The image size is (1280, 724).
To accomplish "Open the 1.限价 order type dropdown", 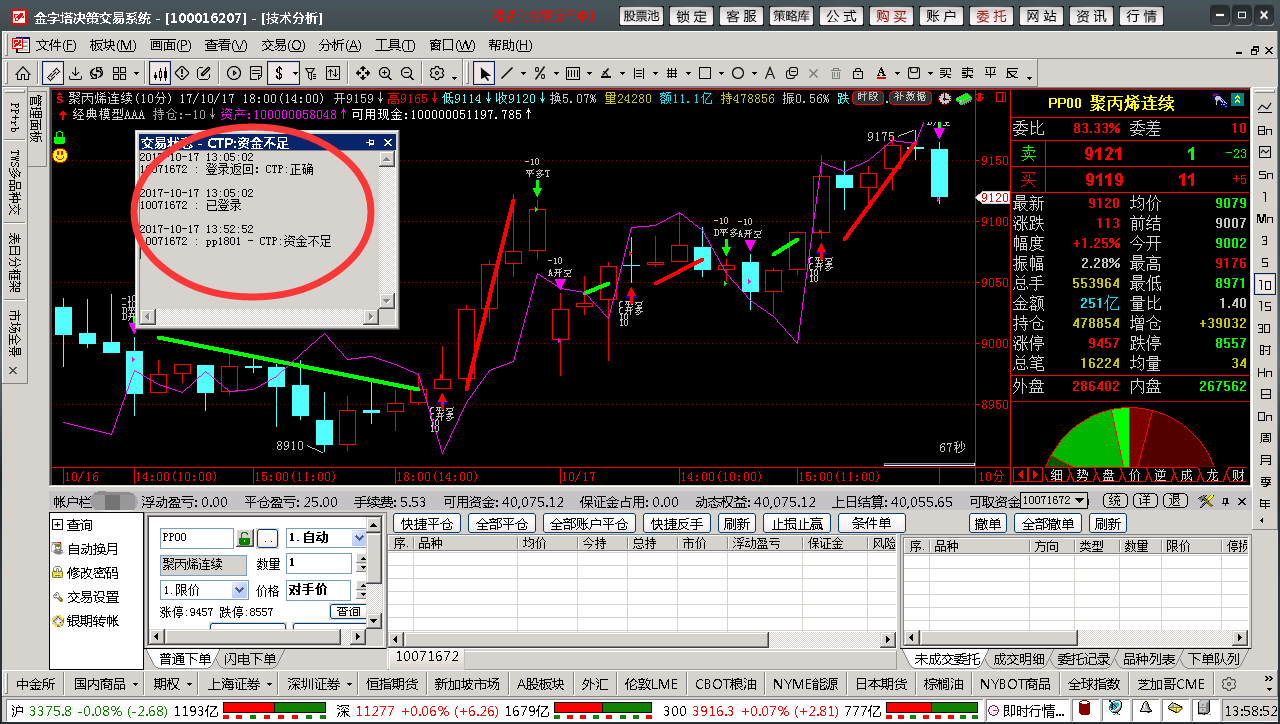I will pyautogui.click(x=239, y=590).
